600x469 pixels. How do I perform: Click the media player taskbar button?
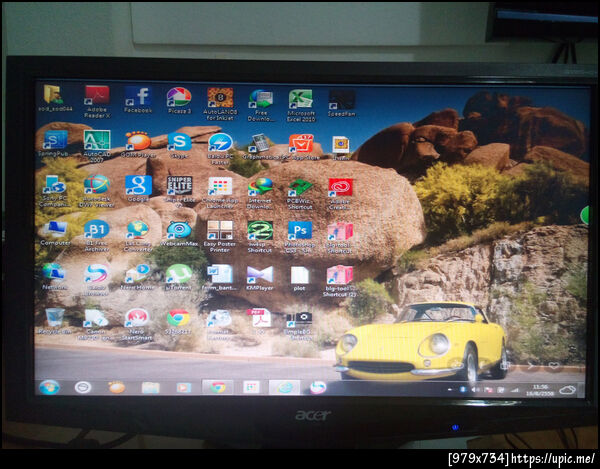coord(184,388)
